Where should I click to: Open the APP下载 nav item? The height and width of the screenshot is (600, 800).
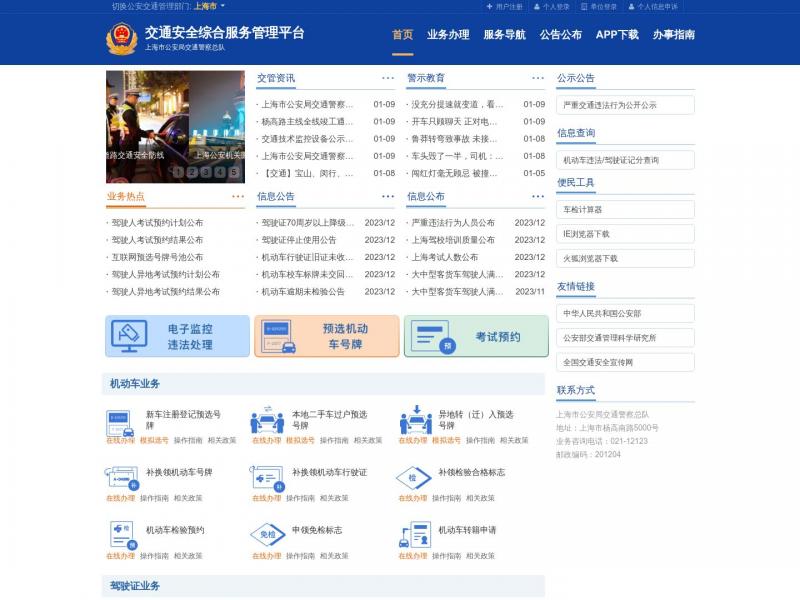[x=617, y=35]
